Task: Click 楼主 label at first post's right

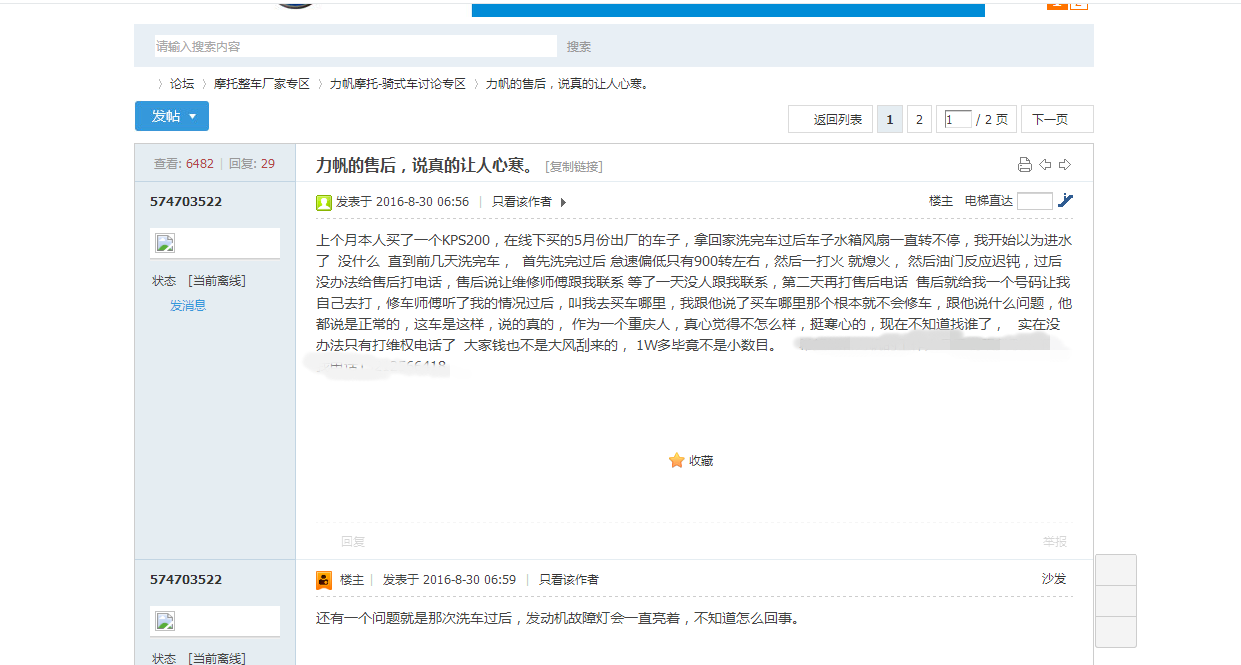Action: point(941,201)
